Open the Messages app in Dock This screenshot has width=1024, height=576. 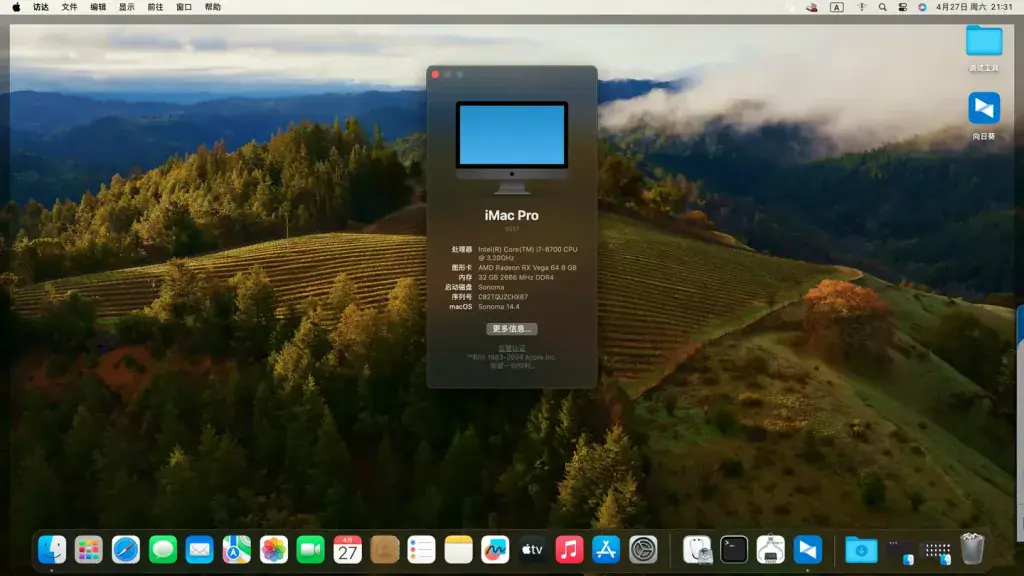(163, 550)
